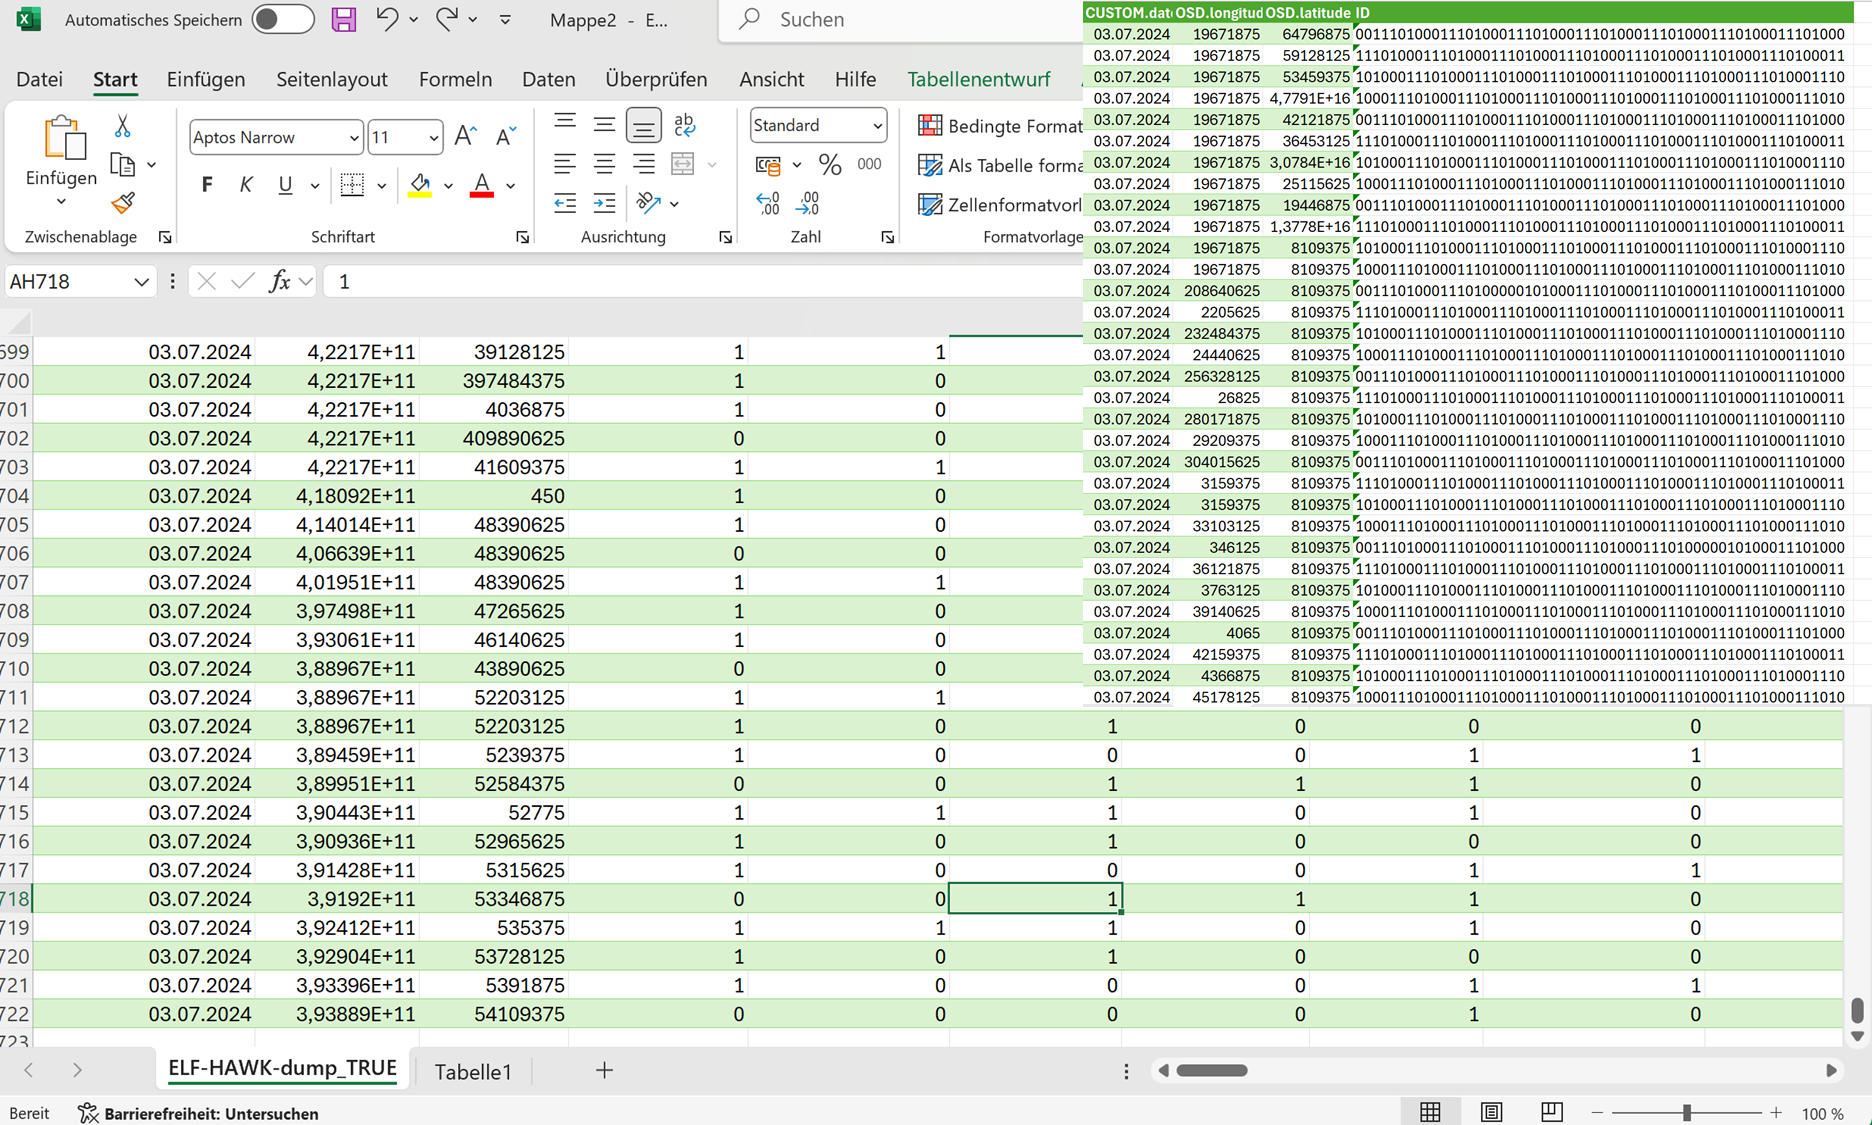
Task: Click the Format Painter brush icon
Action: [122, 203]
